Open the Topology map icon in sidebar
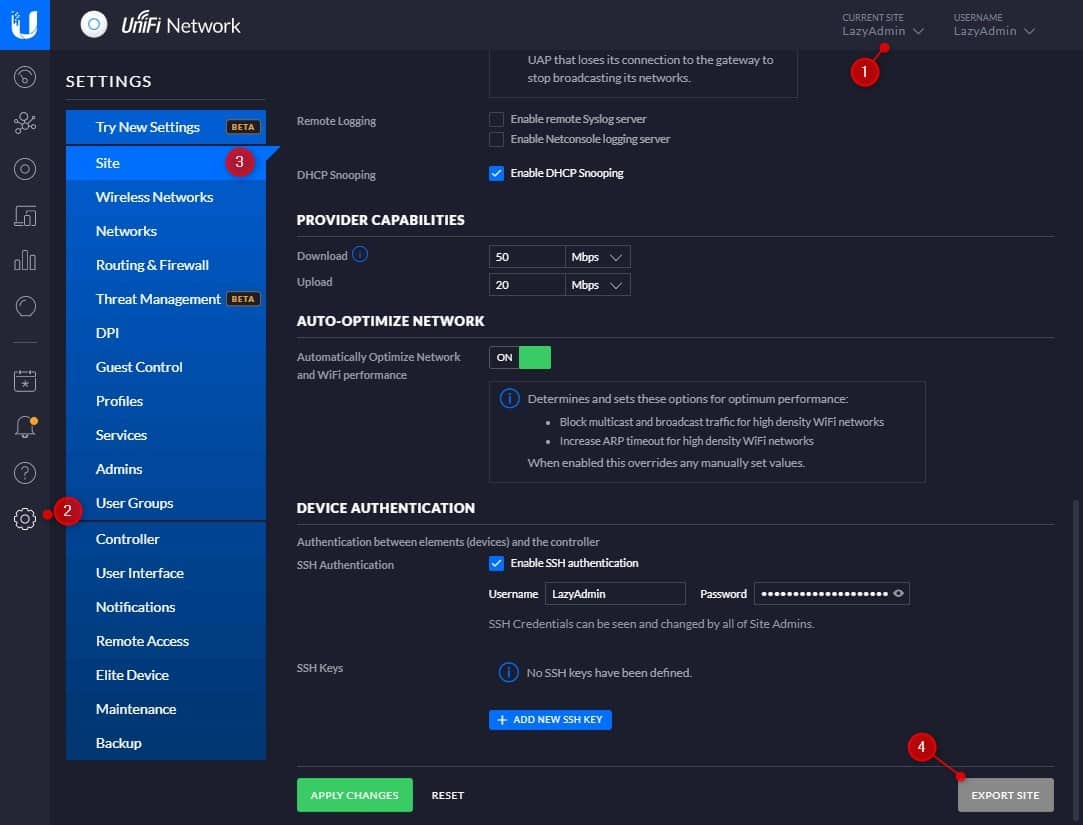 pos(25,123)
